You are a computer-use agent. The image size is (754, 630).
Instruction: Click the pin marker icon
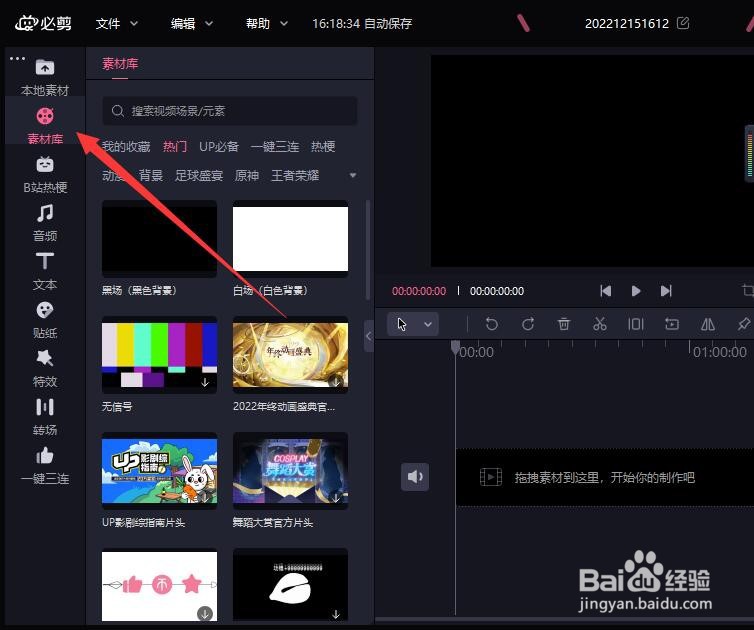tap(743, 324)
